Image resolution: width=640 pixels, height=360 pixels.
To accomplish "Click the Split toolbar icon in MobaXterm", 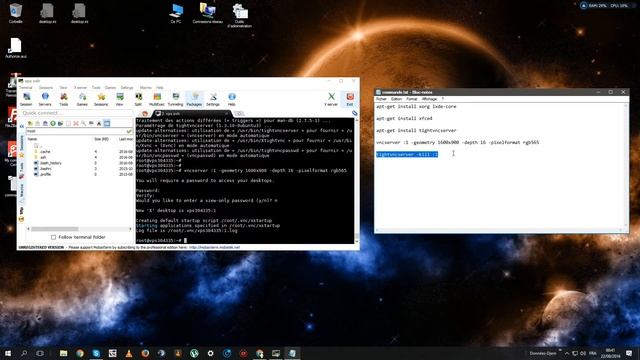I will tap(138, 99).
